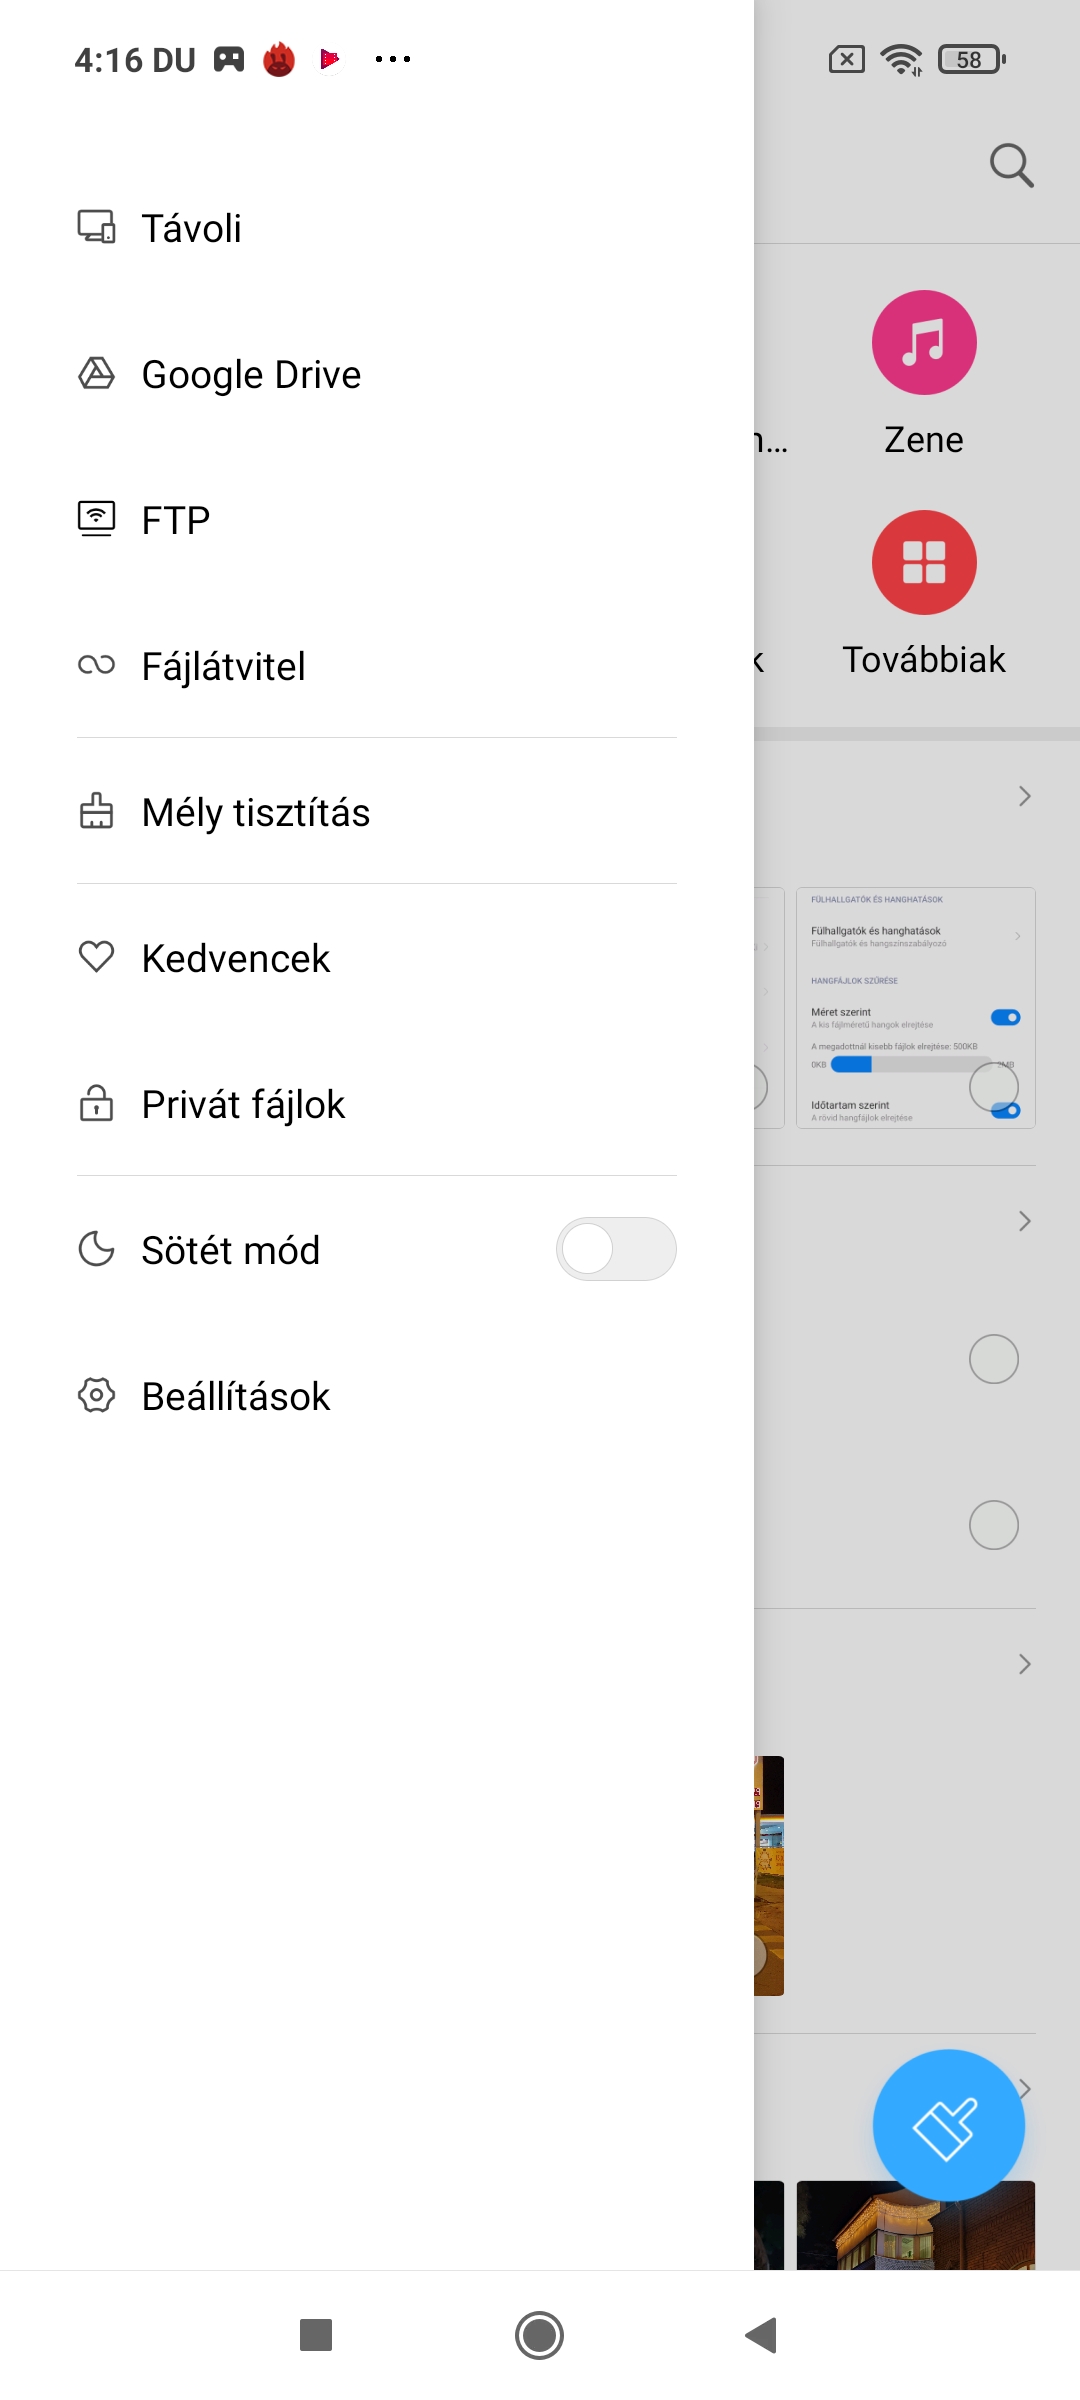Open the Távoli remote entry
The height and width of the screenshot is (2400, 1080).
click(377, 228)
